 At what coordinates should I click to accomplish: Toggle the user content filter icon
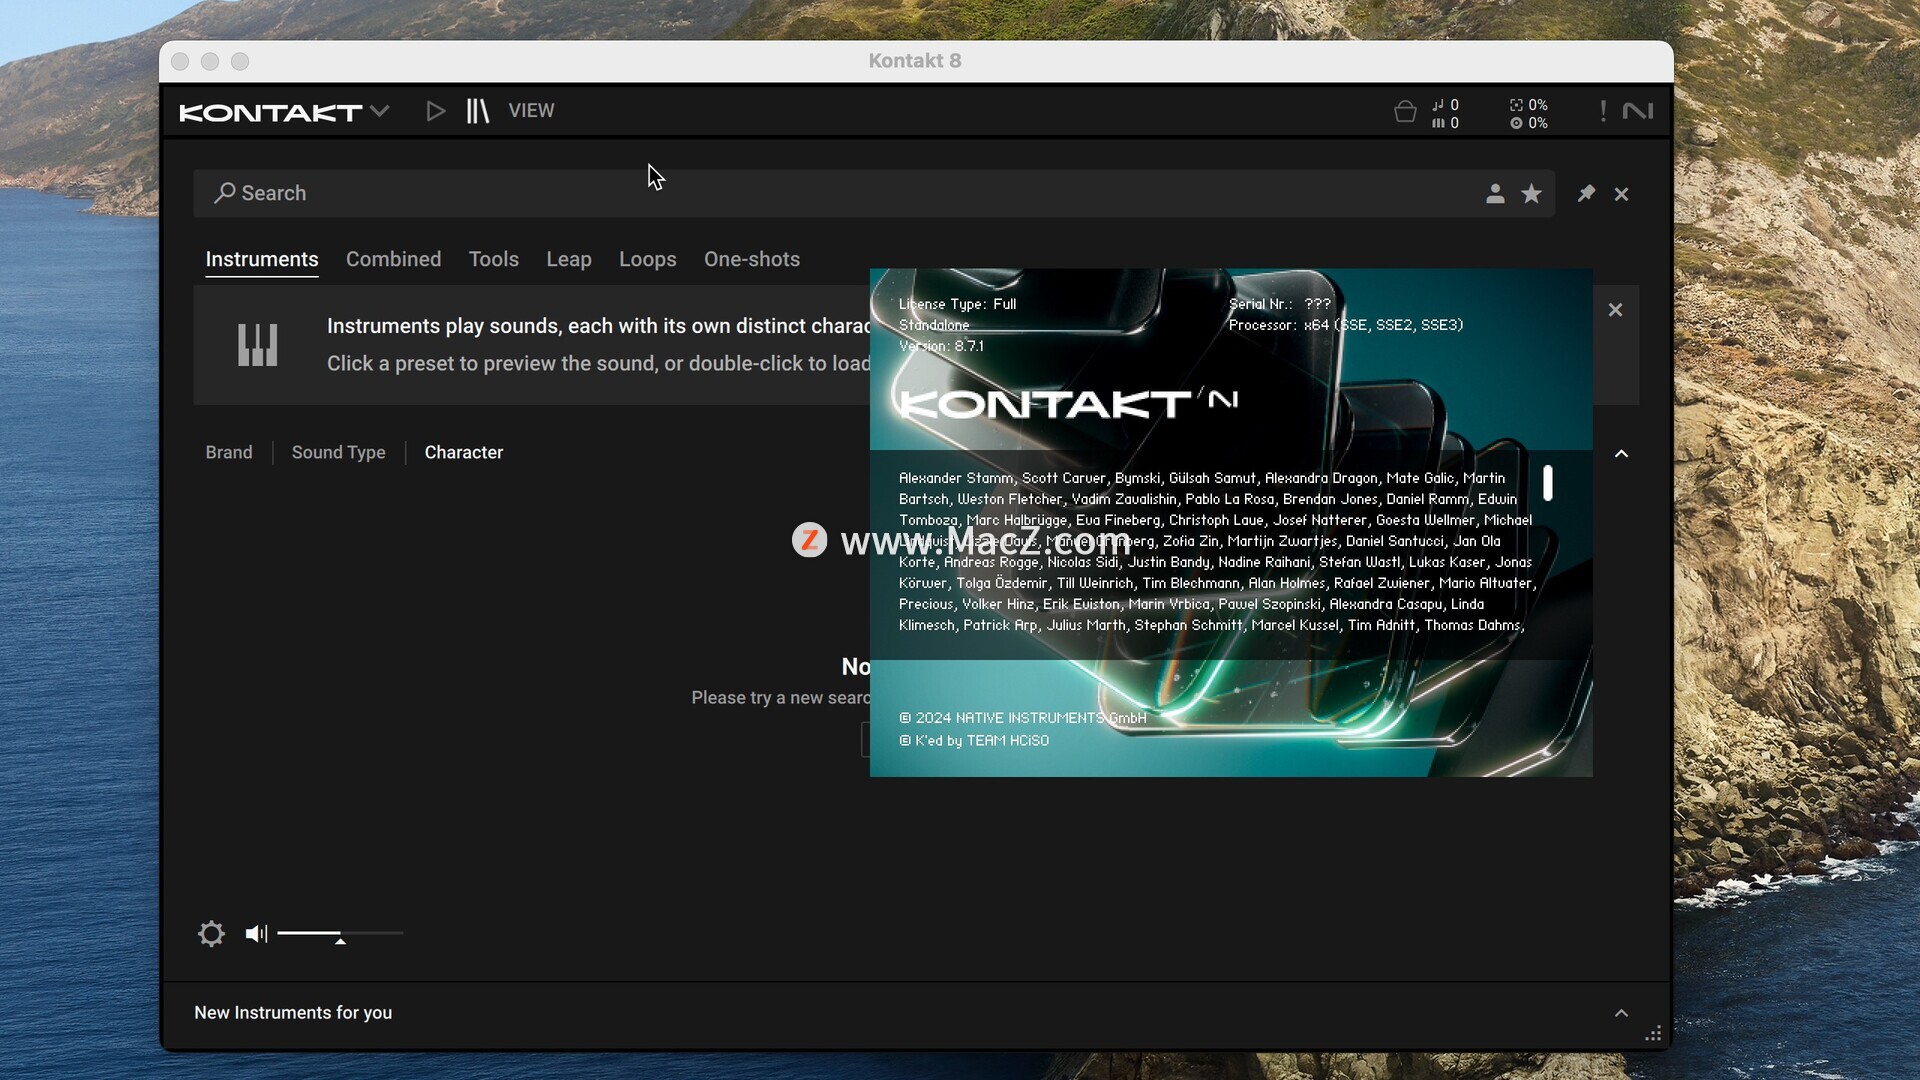tap(1495, 194)
